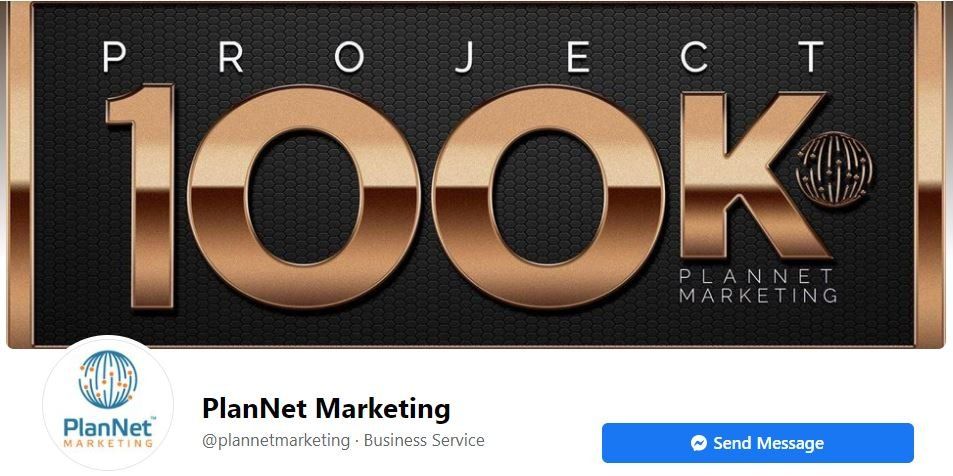The width and height of the screenshot is (953, 476).
Task: Click the right bronze border of cover
Action: 931,174
